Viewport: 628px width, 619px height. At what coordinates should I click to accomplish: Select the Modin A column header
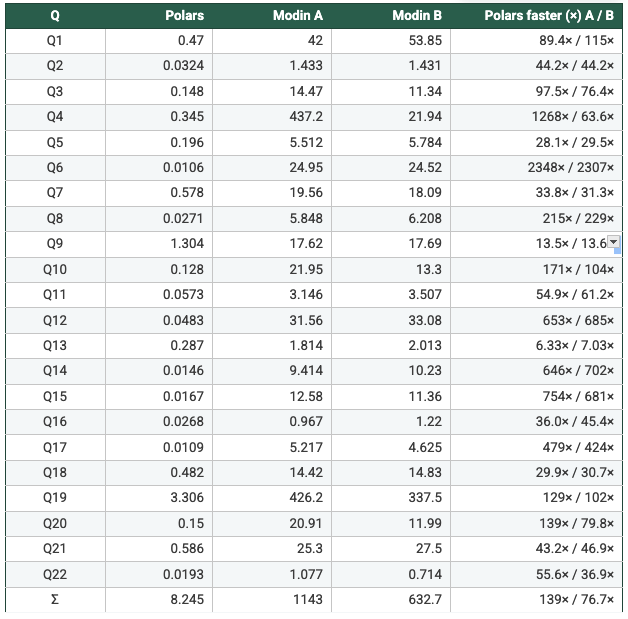tap(298, 16)
